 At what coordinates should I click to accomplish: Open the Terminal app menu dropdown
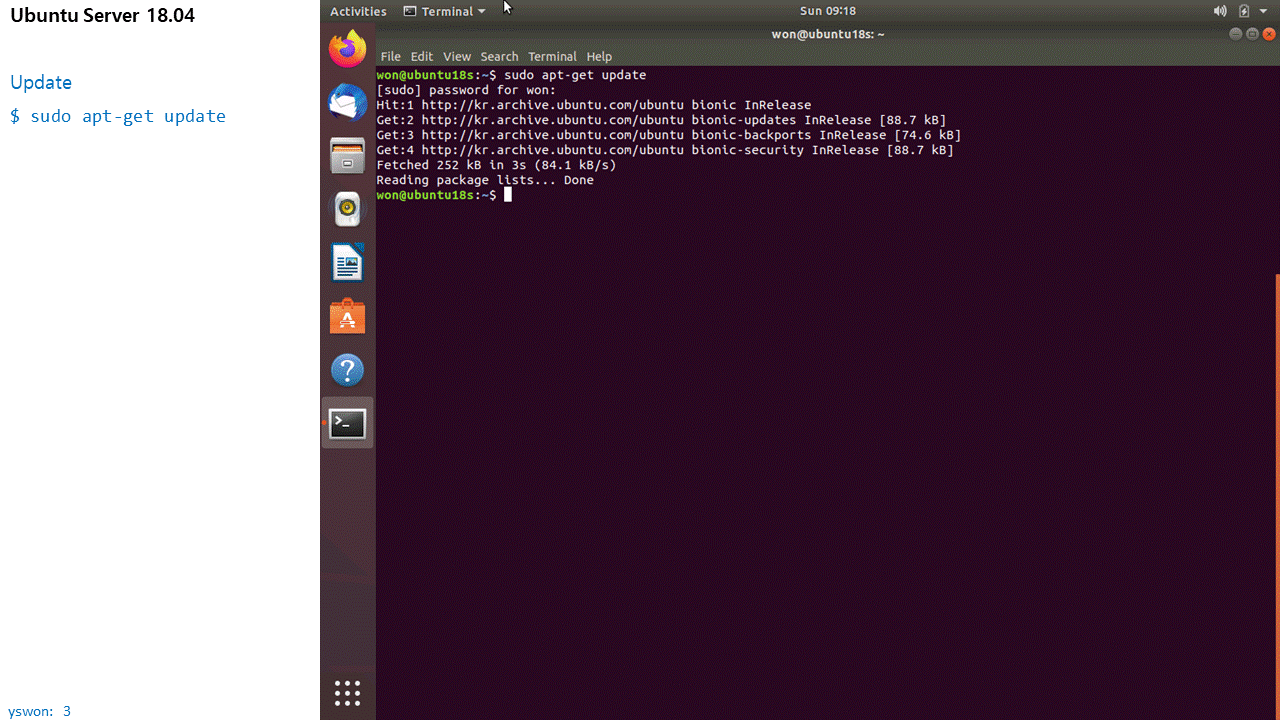click(445, 11)
